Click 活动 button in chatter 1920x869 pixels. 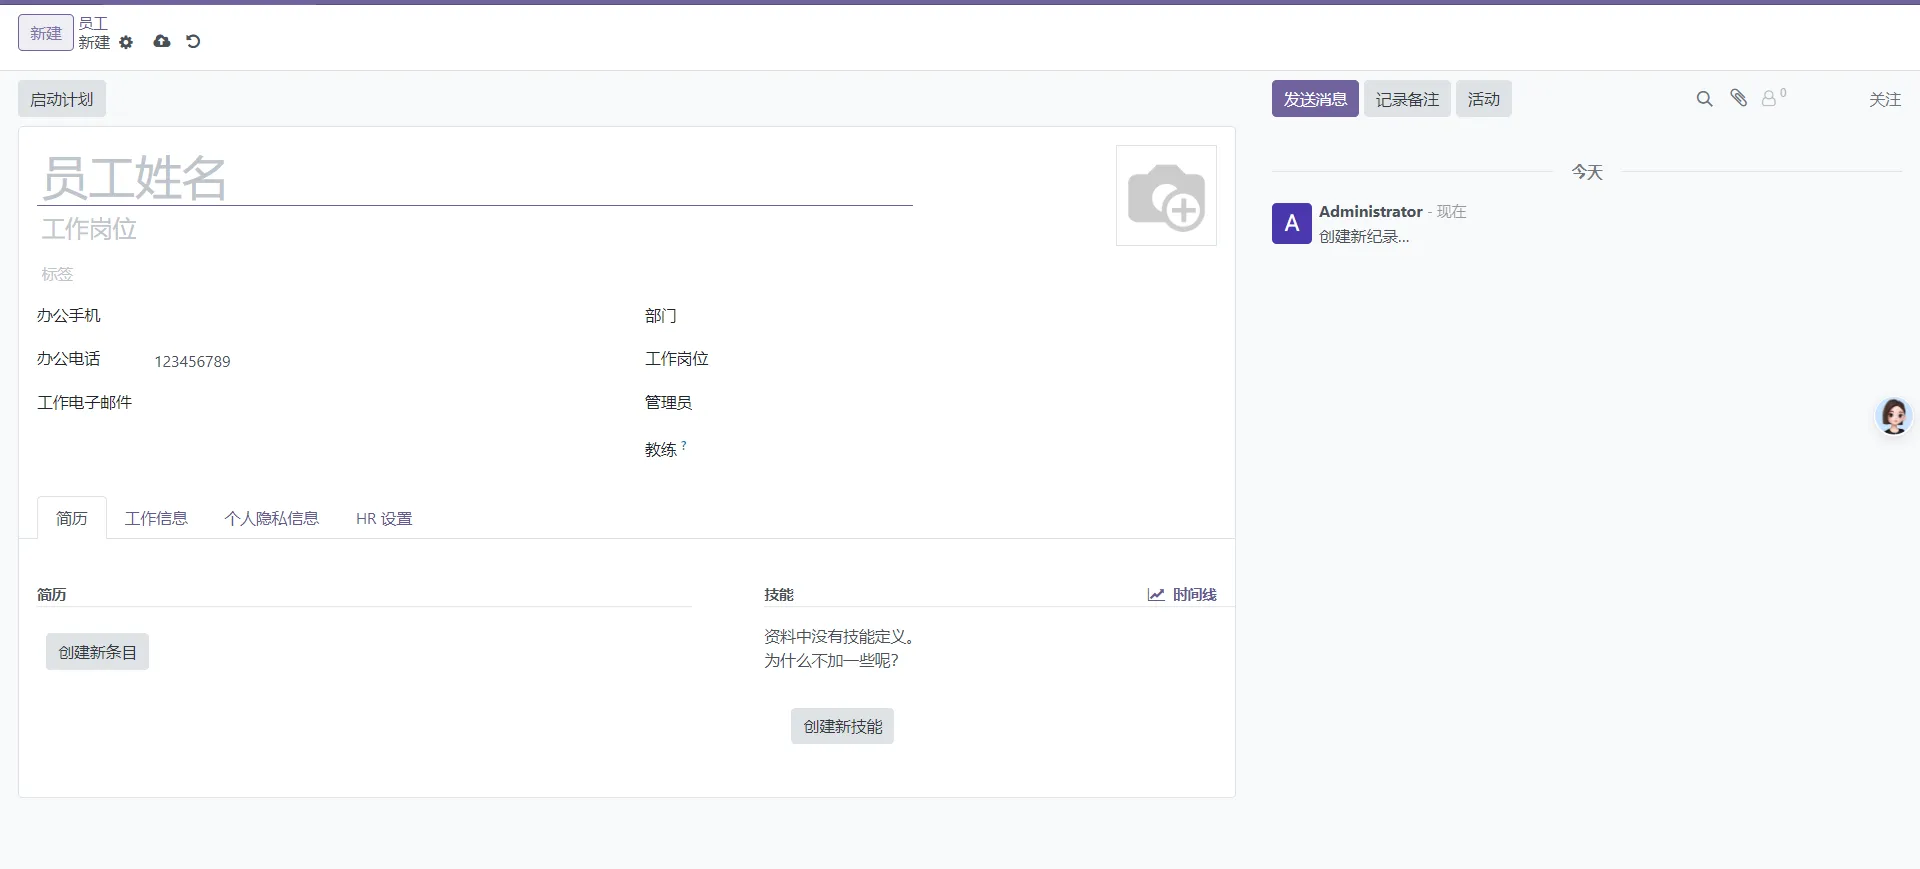(1484, 99)
